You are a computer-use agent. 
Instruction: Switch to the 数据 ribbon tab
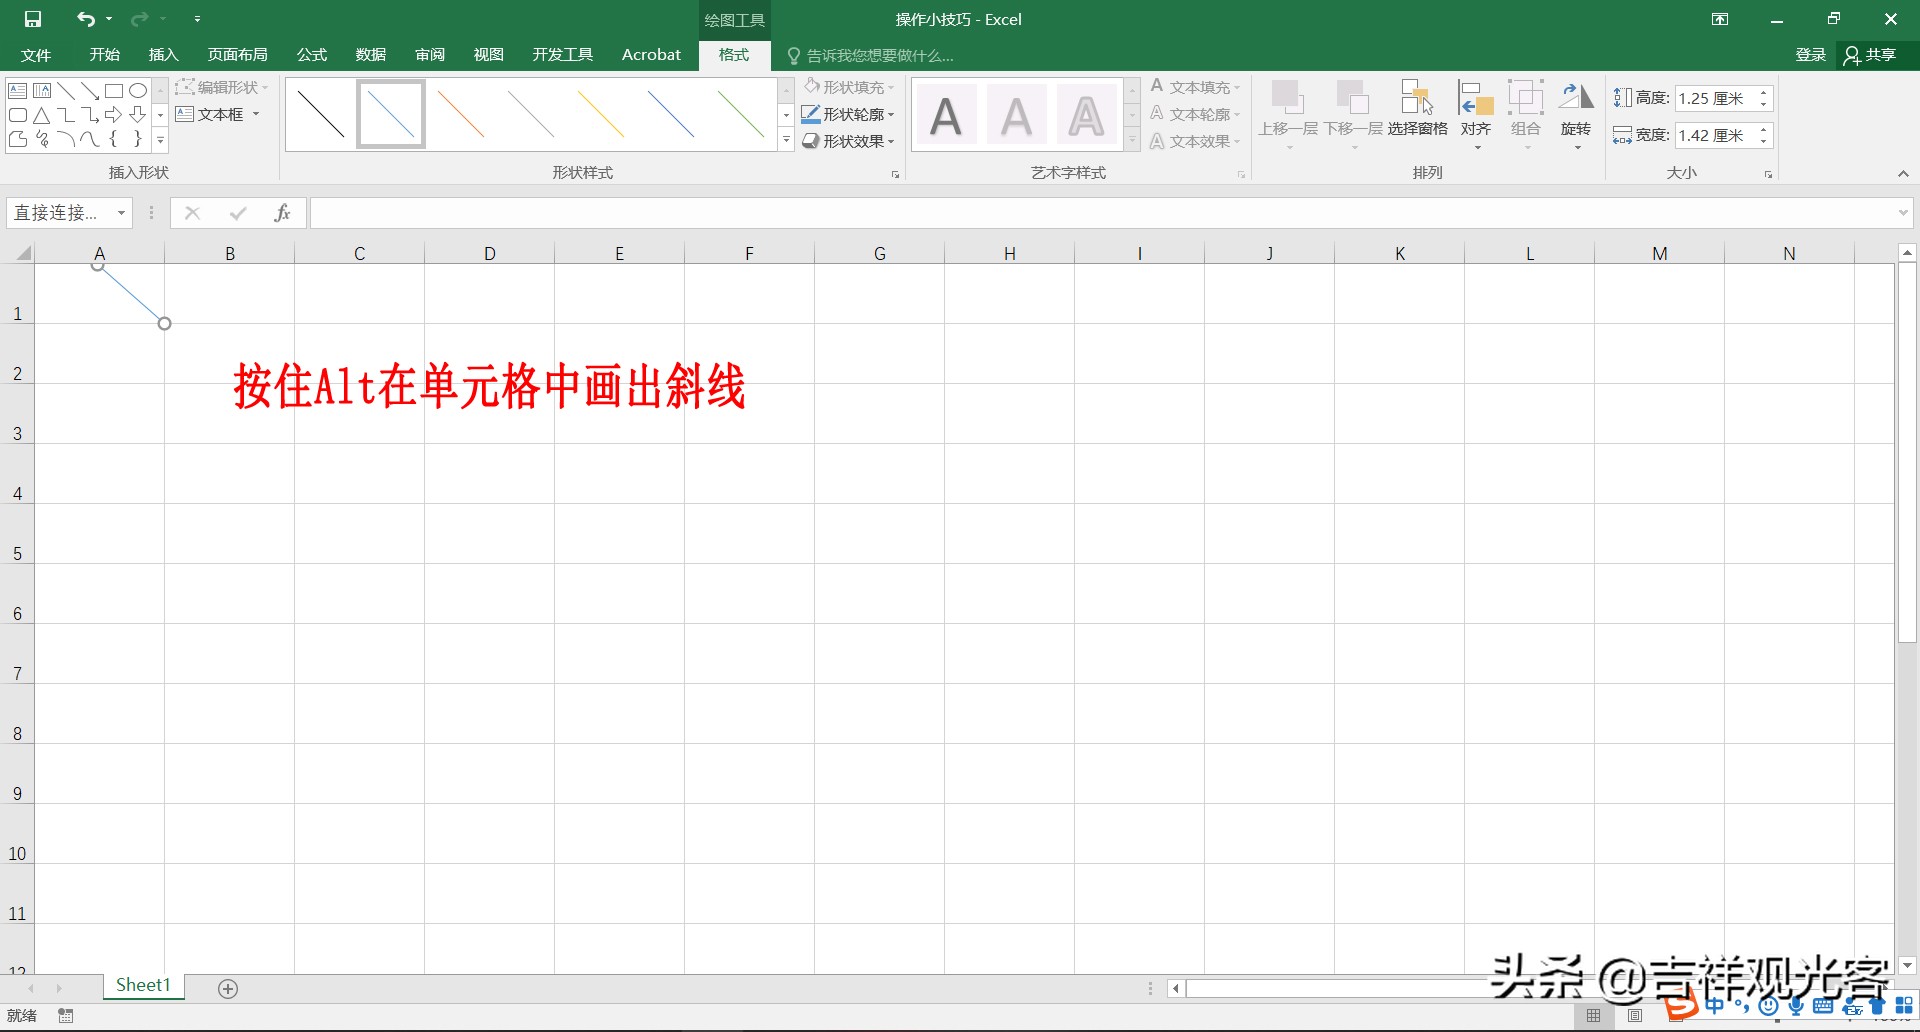(x=369, y=55)
